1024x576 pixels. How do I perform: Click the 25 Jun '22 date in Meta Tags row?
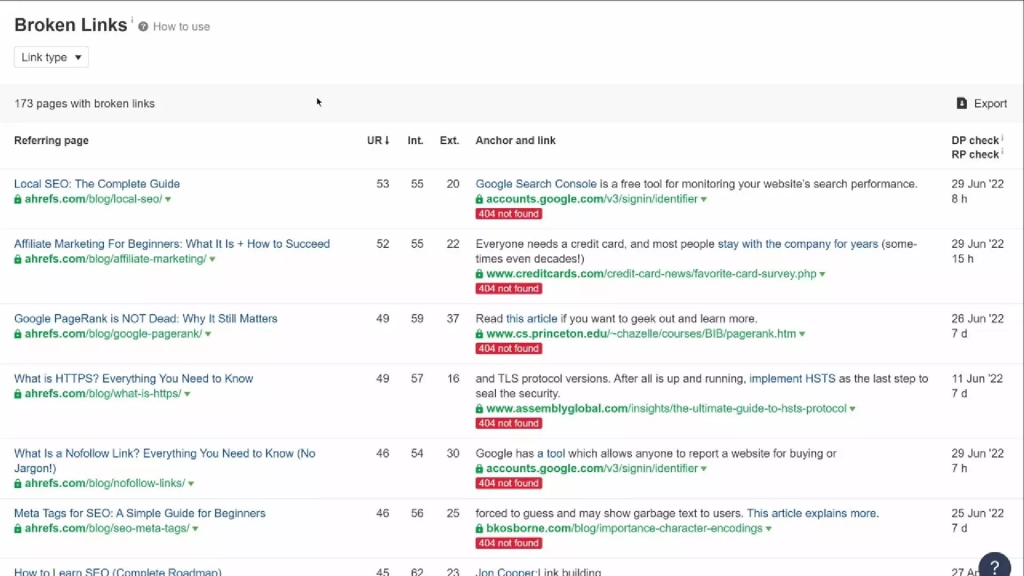pos(978,513)
